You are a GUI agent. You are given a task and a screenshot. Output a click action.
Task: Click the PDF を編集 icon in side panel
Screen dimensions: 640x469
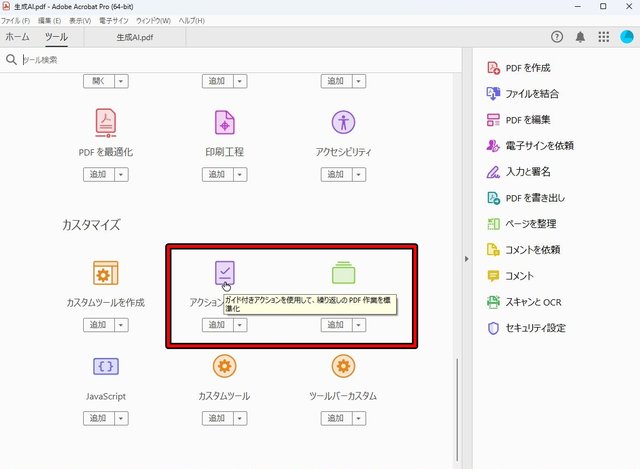tap(493, 120)
